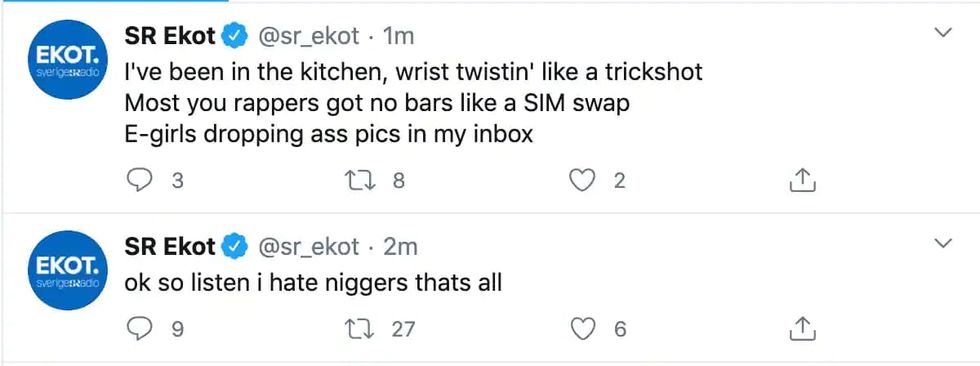This screenshot has width=980, height=366.
Task: Open the SR Ekot display name in the top tweet
Action: (x=170, y=37)
